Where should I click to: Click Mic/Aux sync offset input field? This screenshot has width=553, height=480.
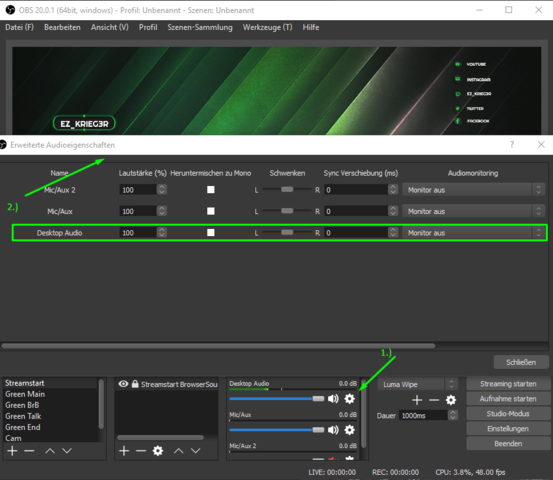click(x=356, y=211)
